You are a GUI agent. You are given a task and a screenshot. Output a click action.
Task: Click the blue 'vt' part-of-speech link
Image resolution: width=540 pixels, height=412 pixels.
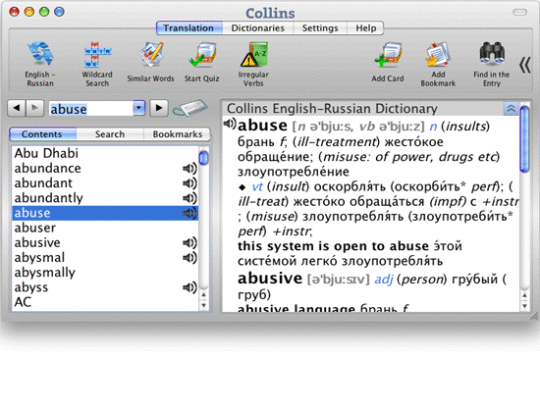[x=257, y=187]
